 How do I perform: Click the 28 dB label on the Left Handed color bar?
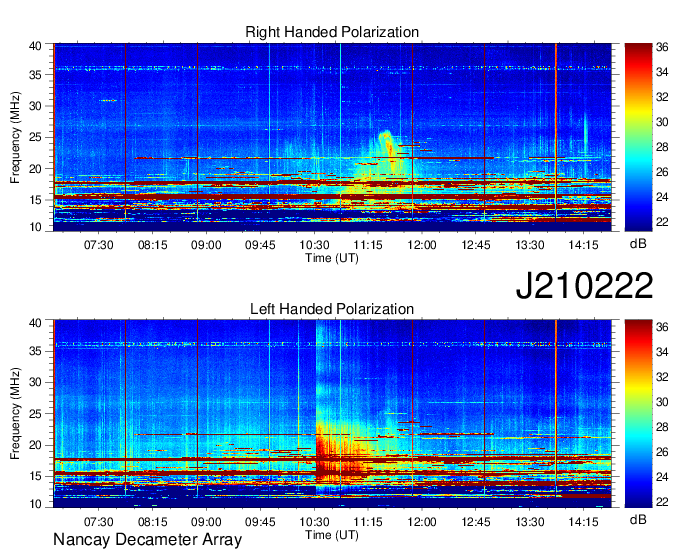662,427
